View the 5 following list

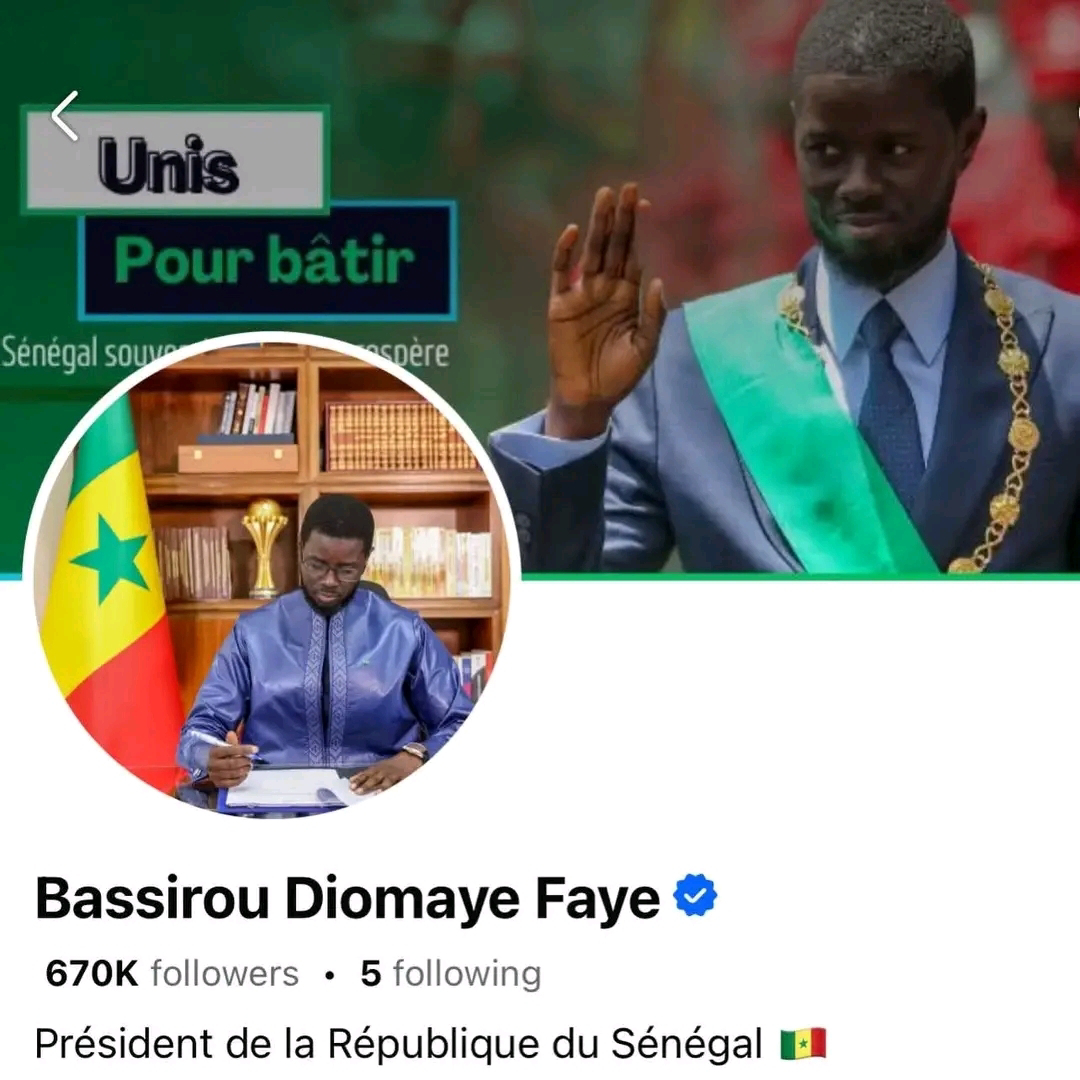point(450,973)
